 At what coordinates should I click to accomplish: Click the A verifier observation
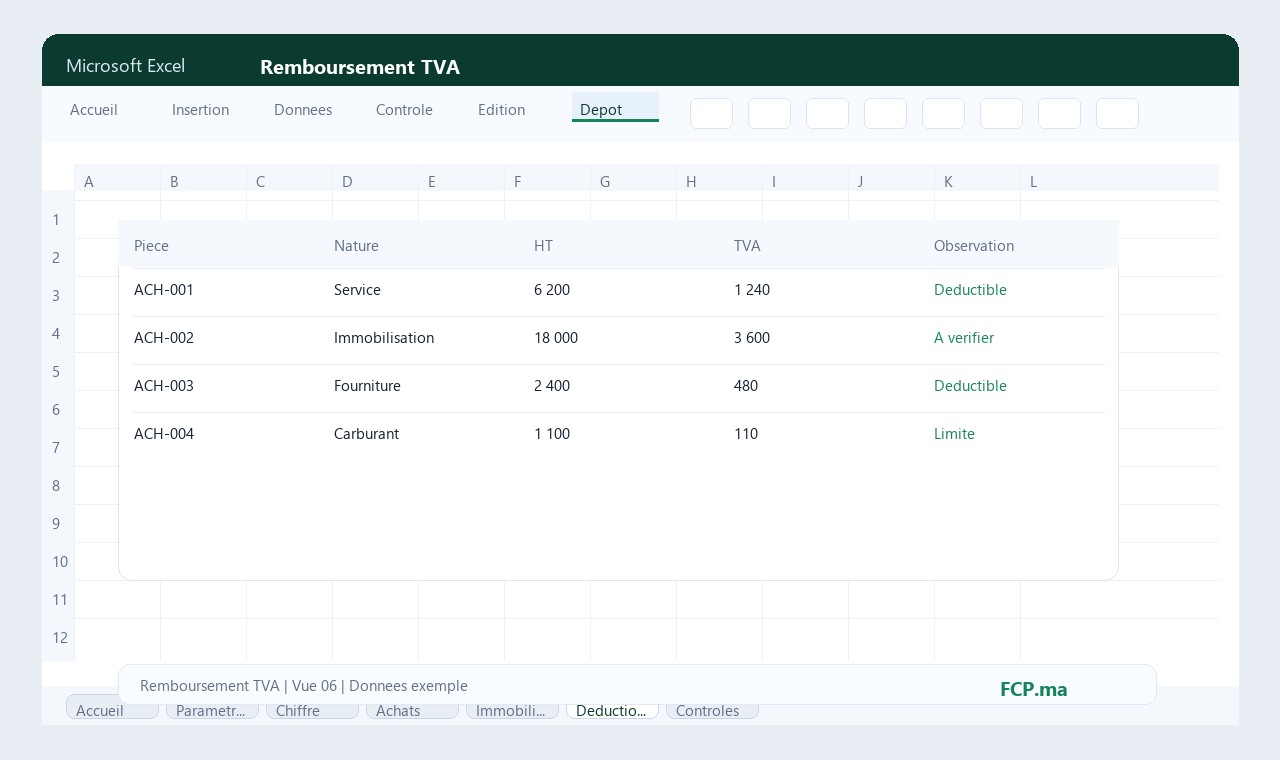(964, 338)
